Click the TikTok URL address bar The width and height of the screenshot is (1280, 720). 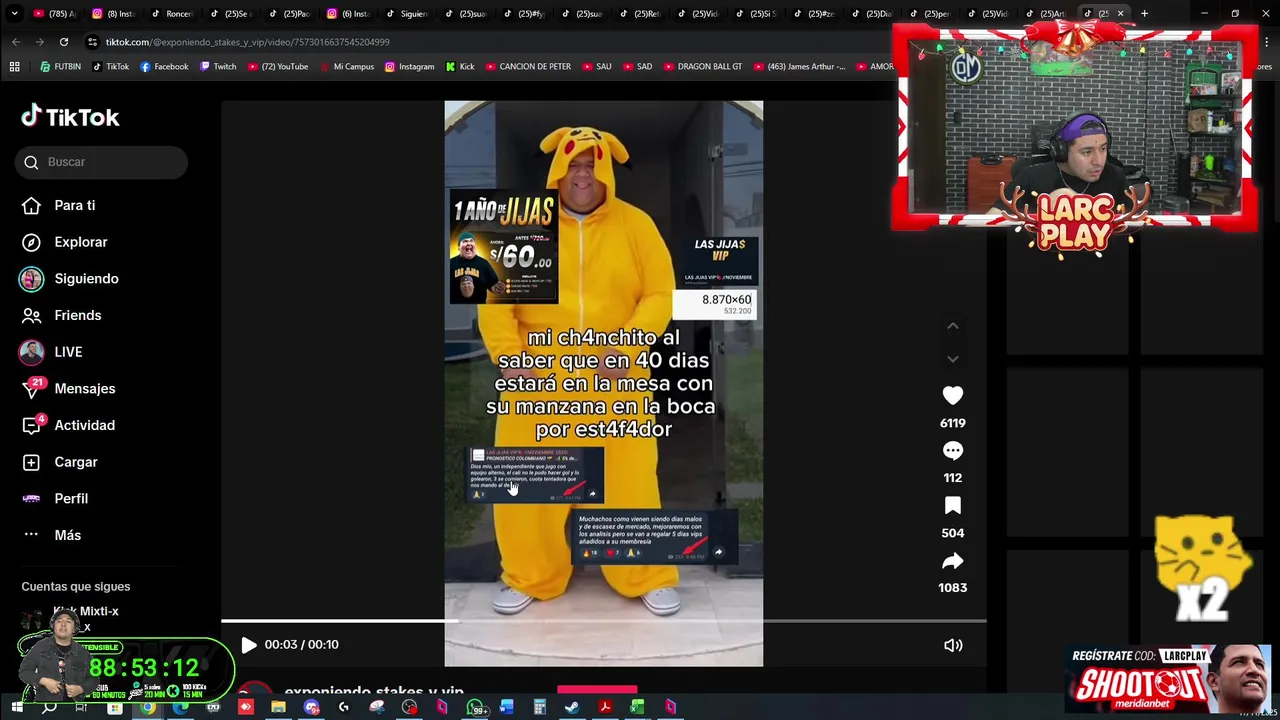point(480,42)
